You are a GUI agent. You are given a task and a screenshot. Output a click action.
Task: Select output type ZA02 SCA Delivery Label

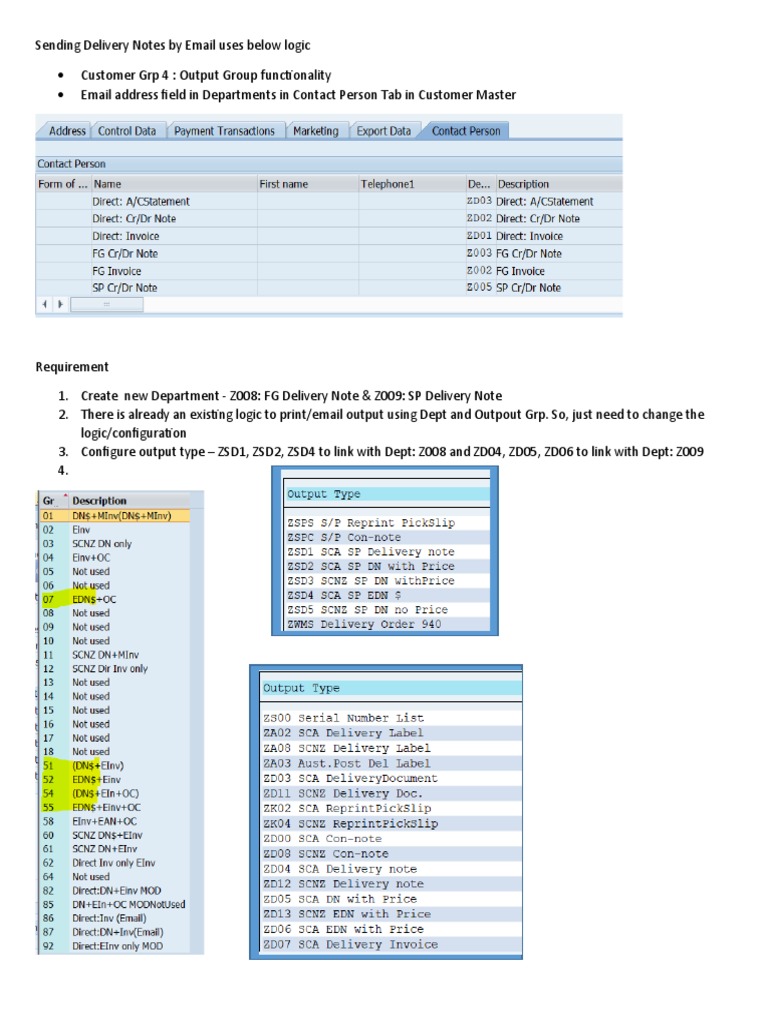pyautogui.click(x=391, y=733)
